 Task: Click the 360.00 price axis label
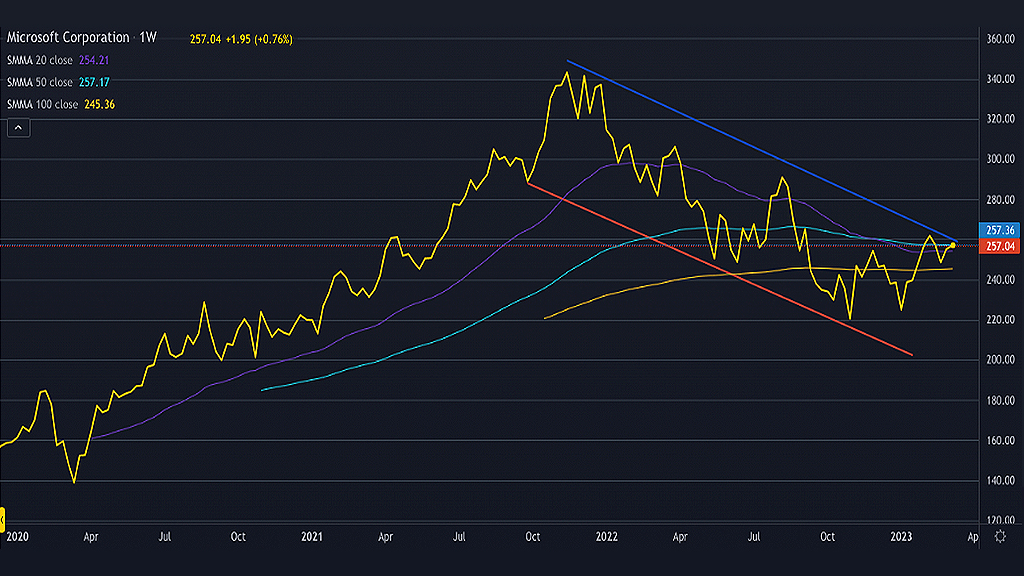pos(1000,39)
